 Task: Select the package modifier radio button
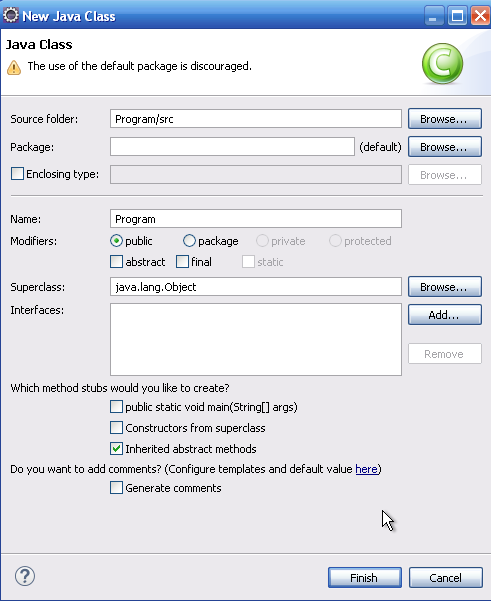coord(189,241)
